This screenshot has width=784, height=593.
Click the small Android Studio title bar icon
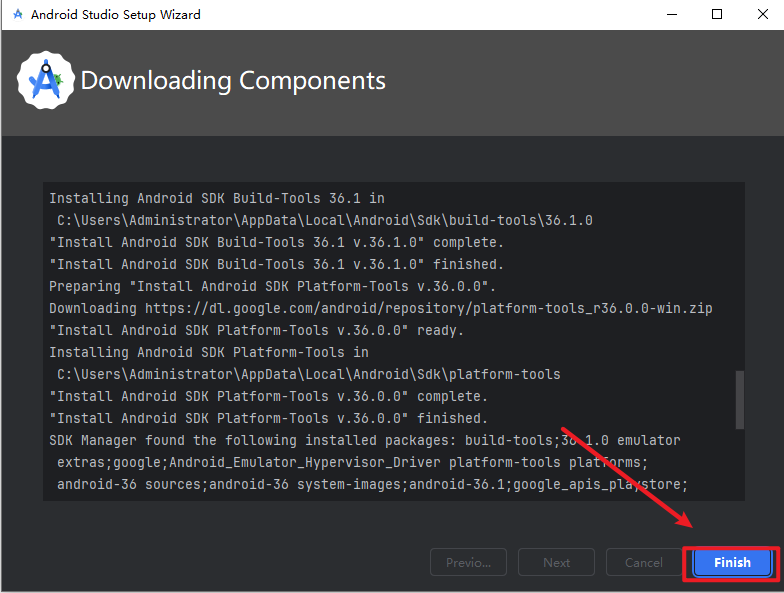pos(18,15)
